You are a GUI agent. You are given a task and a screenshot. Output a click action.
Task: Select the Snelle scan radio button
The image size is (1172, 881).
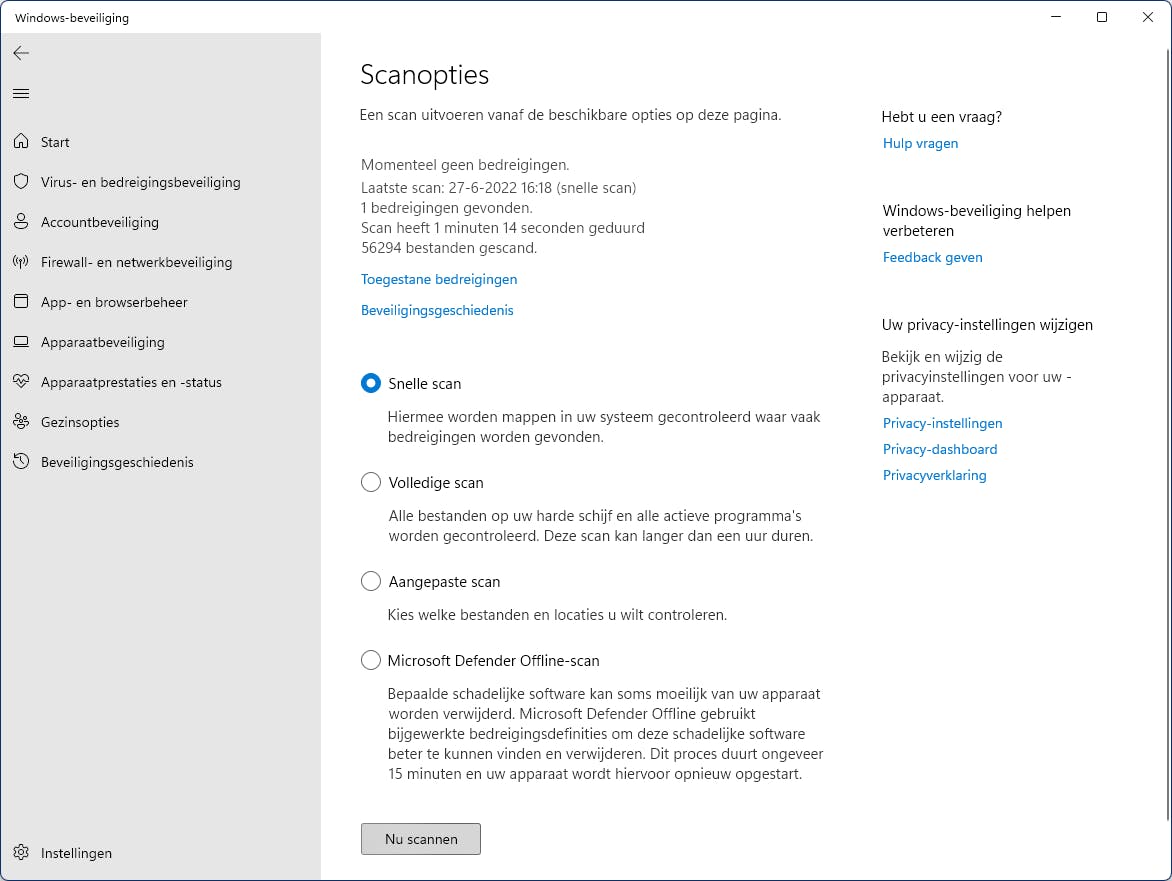371,383
